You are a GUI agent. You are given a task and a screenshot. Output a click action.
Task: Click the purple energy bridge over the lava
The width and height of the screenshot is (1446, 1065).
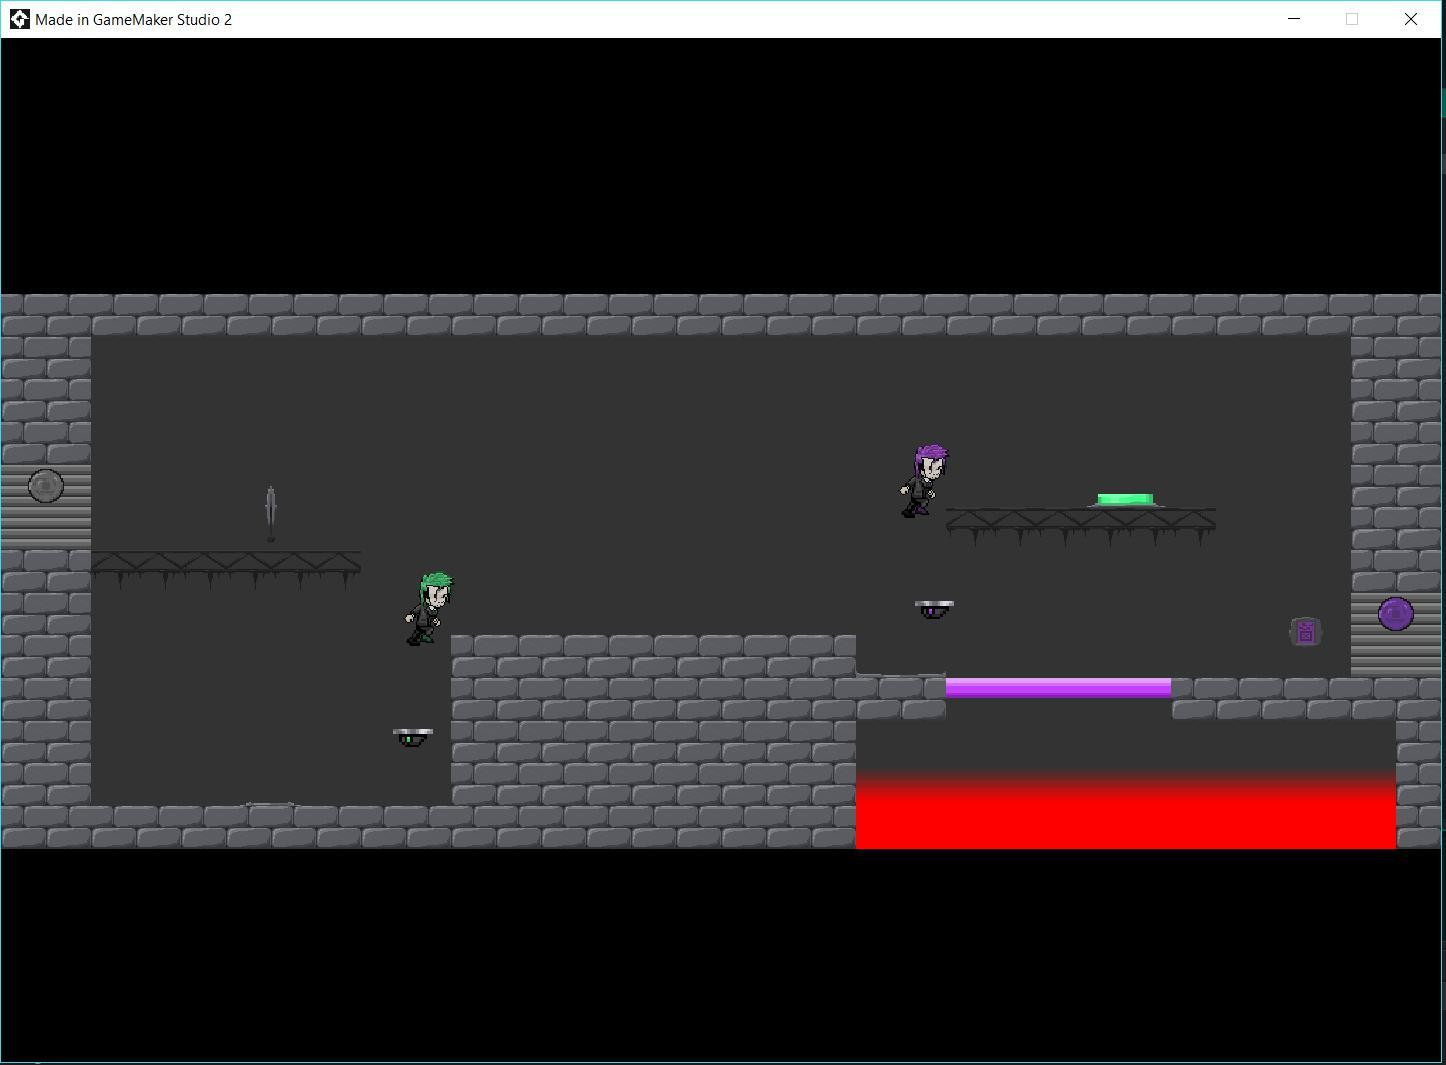click(x=1058, y=687)
